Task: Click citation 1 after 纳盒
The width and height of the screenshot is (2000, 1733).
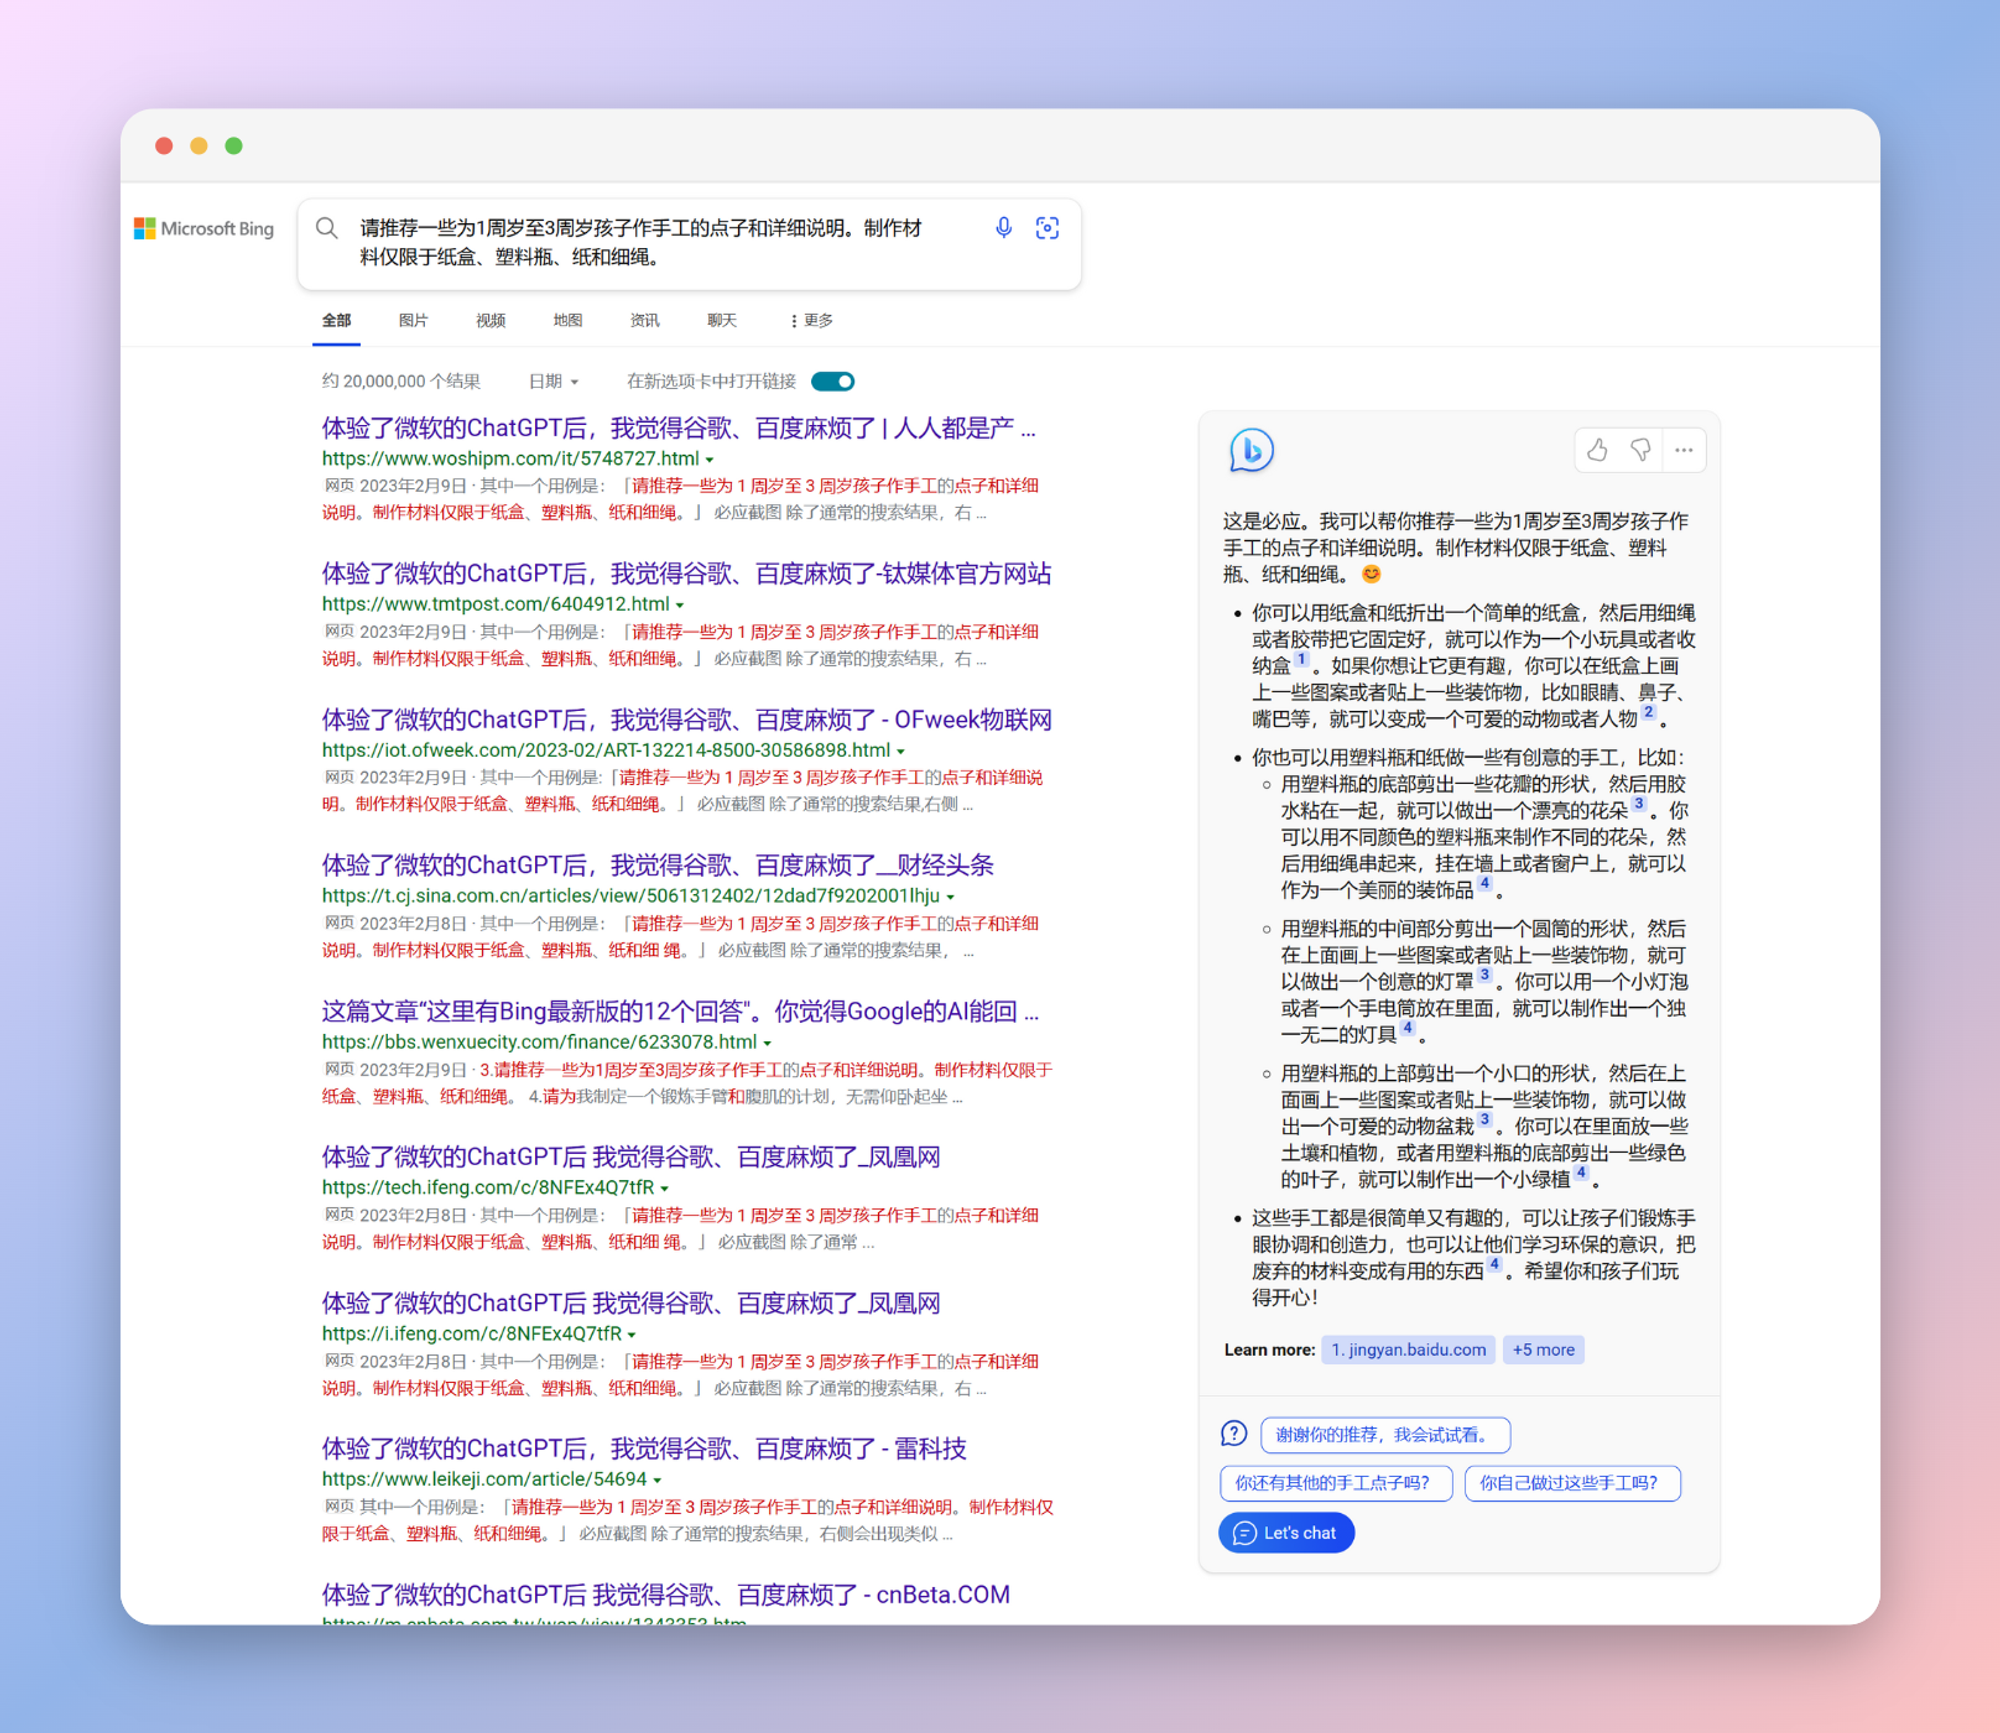Action: [1301, 659]
